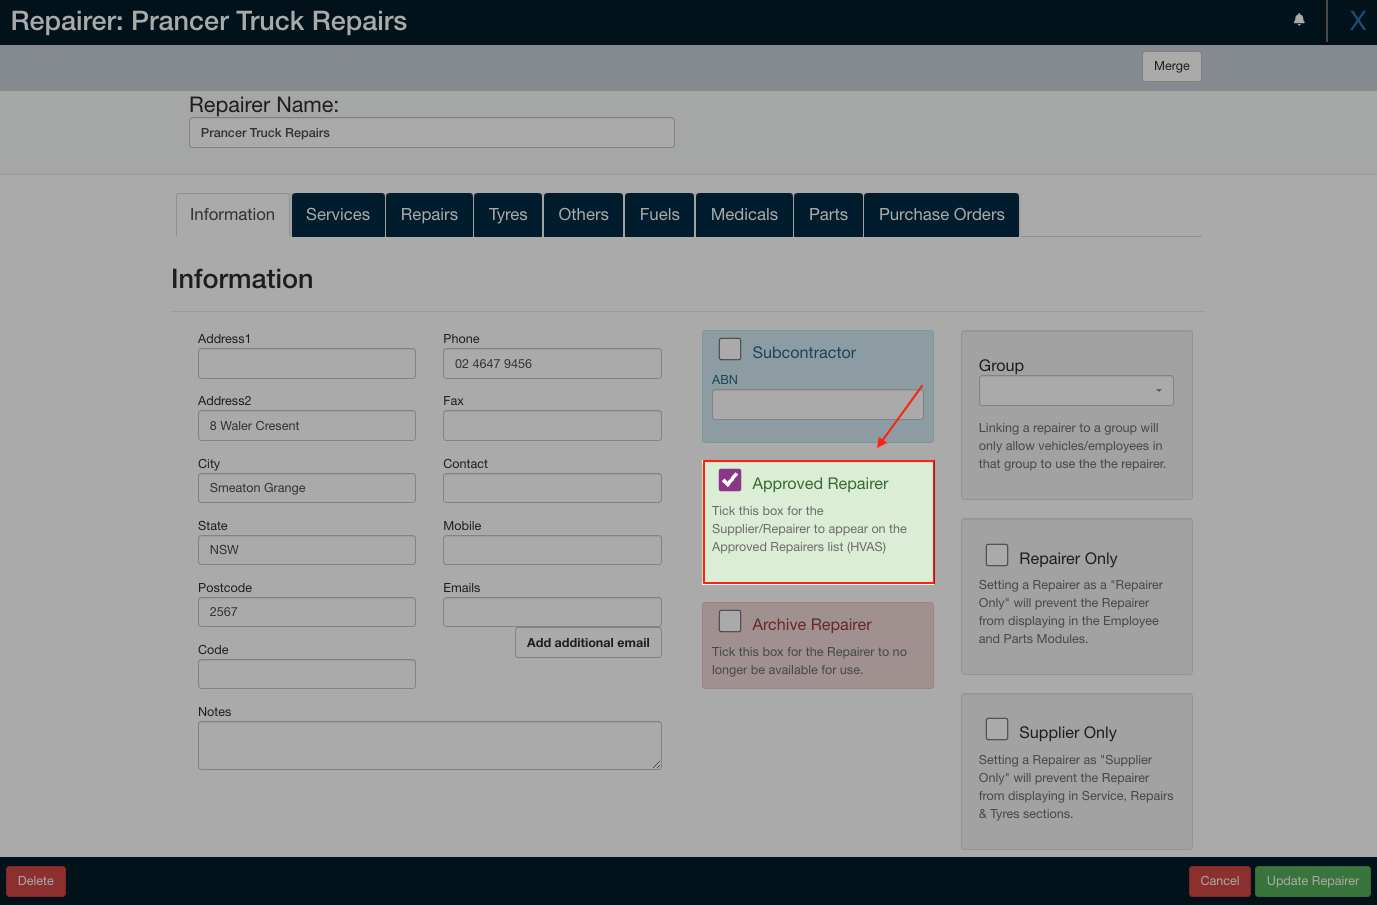Viewport: 1377px width, 905px height.
Task: Delete this repairer record
Action: click(x=35, y=881)
